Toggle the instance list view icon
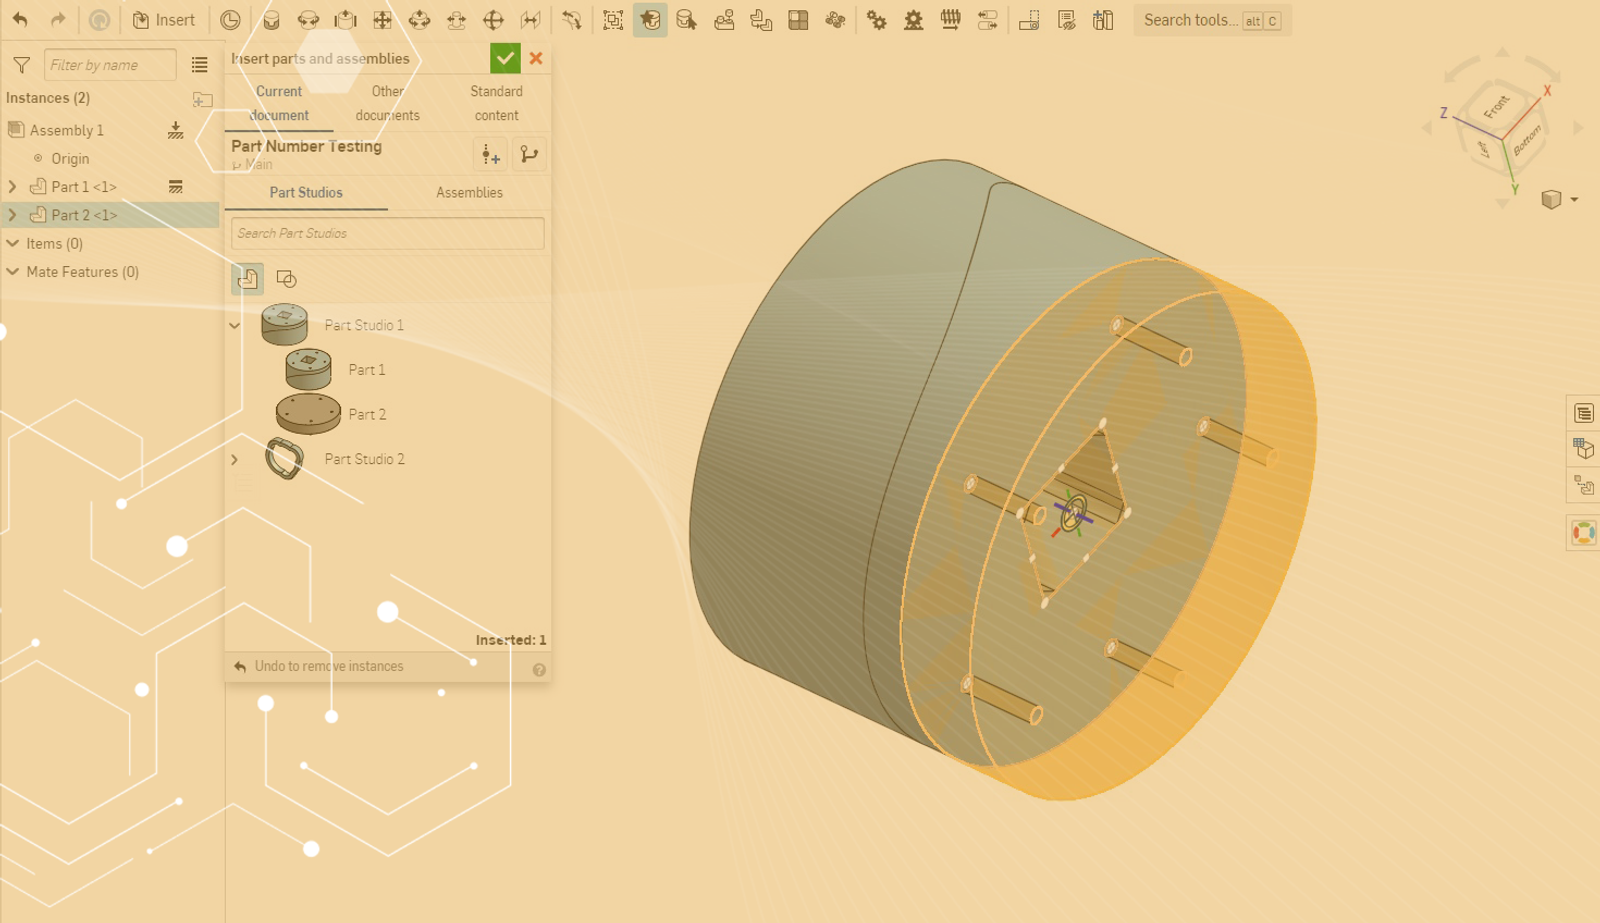The image size is (1600, 923). [x=200, y=66]
